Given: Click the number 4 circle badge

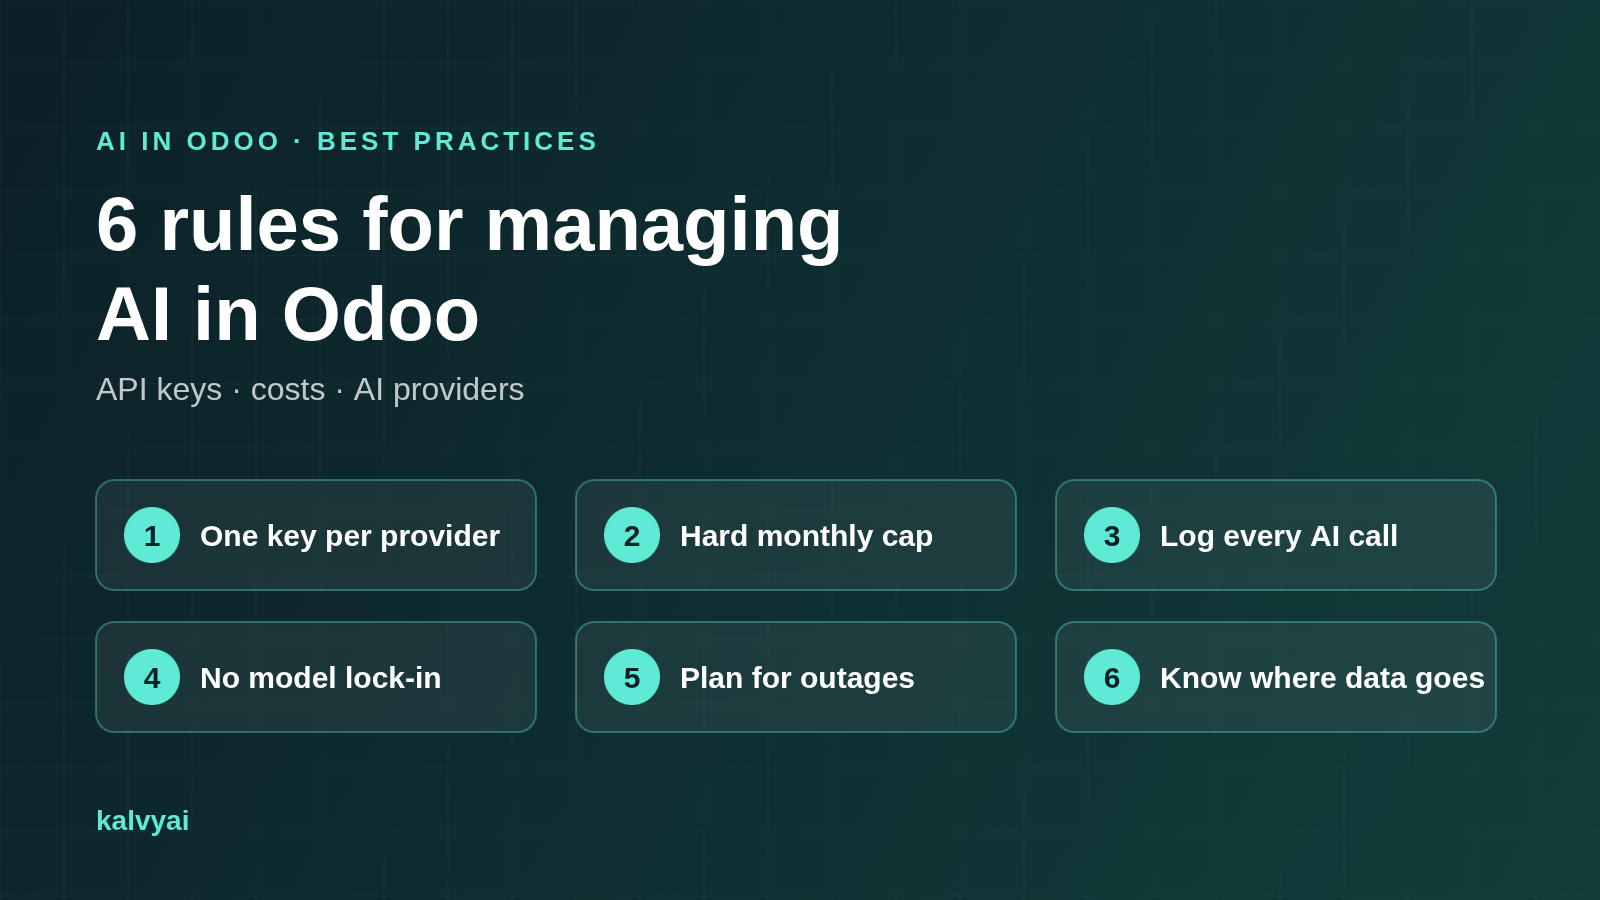Looking at the screenshot, I should pyautogui.click(x=152, y=677).
